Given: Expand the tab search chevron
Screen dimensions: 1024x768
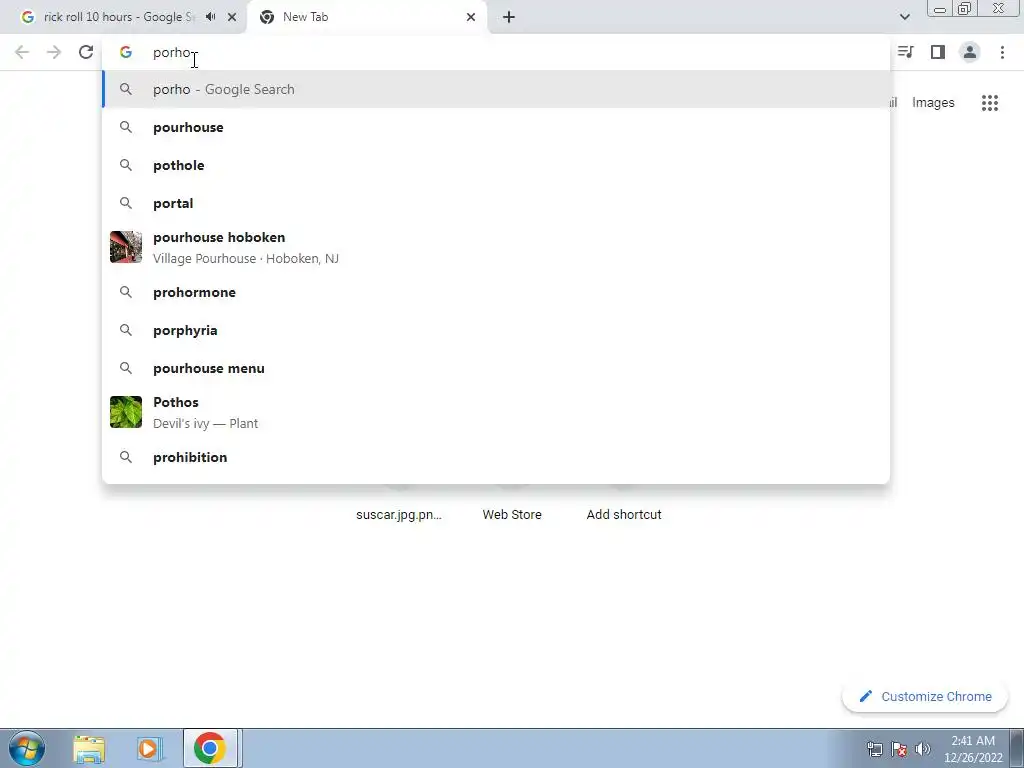Looking at the screenshot, I should coord(904,17).
